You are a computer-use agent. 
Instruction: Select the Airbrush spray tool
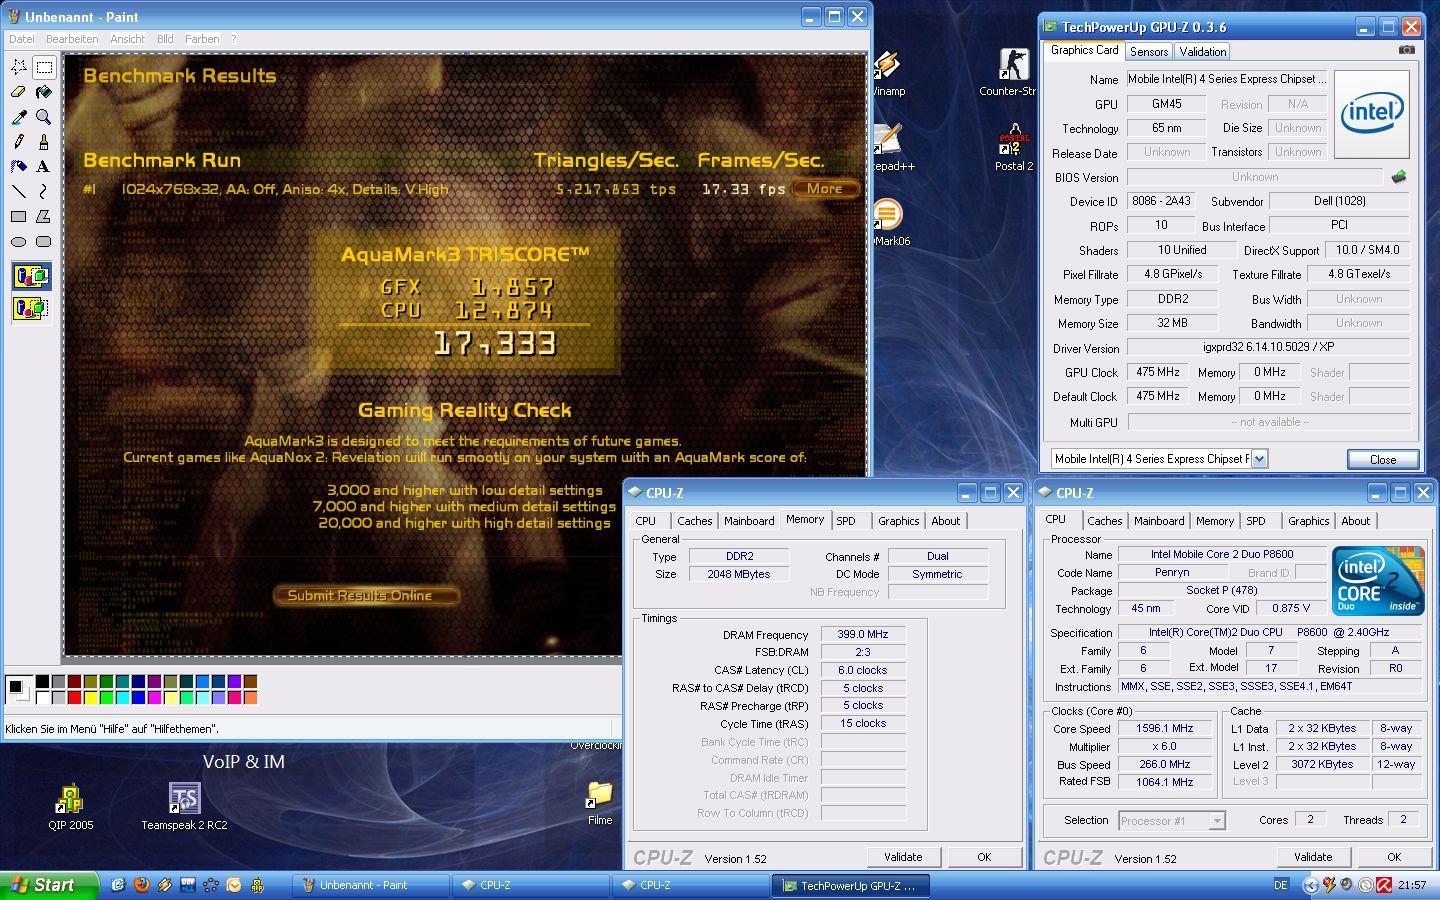click(x=18, y=166)
